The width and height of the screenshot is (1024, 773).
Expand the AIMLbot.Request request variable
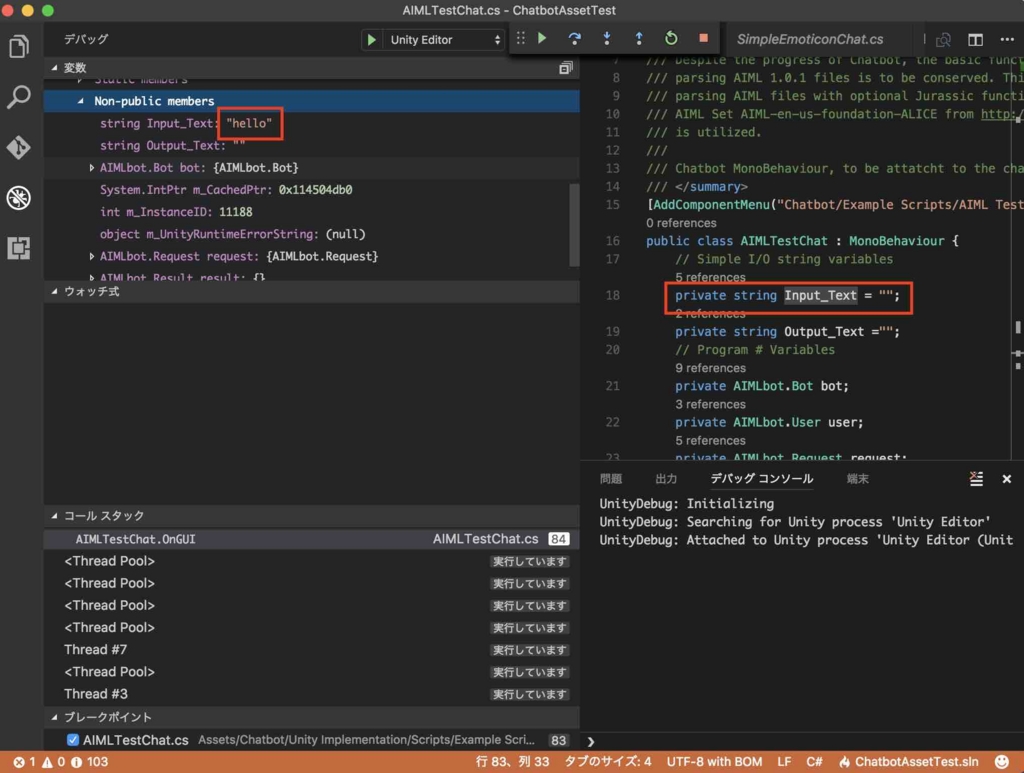(x=91, y=257)
